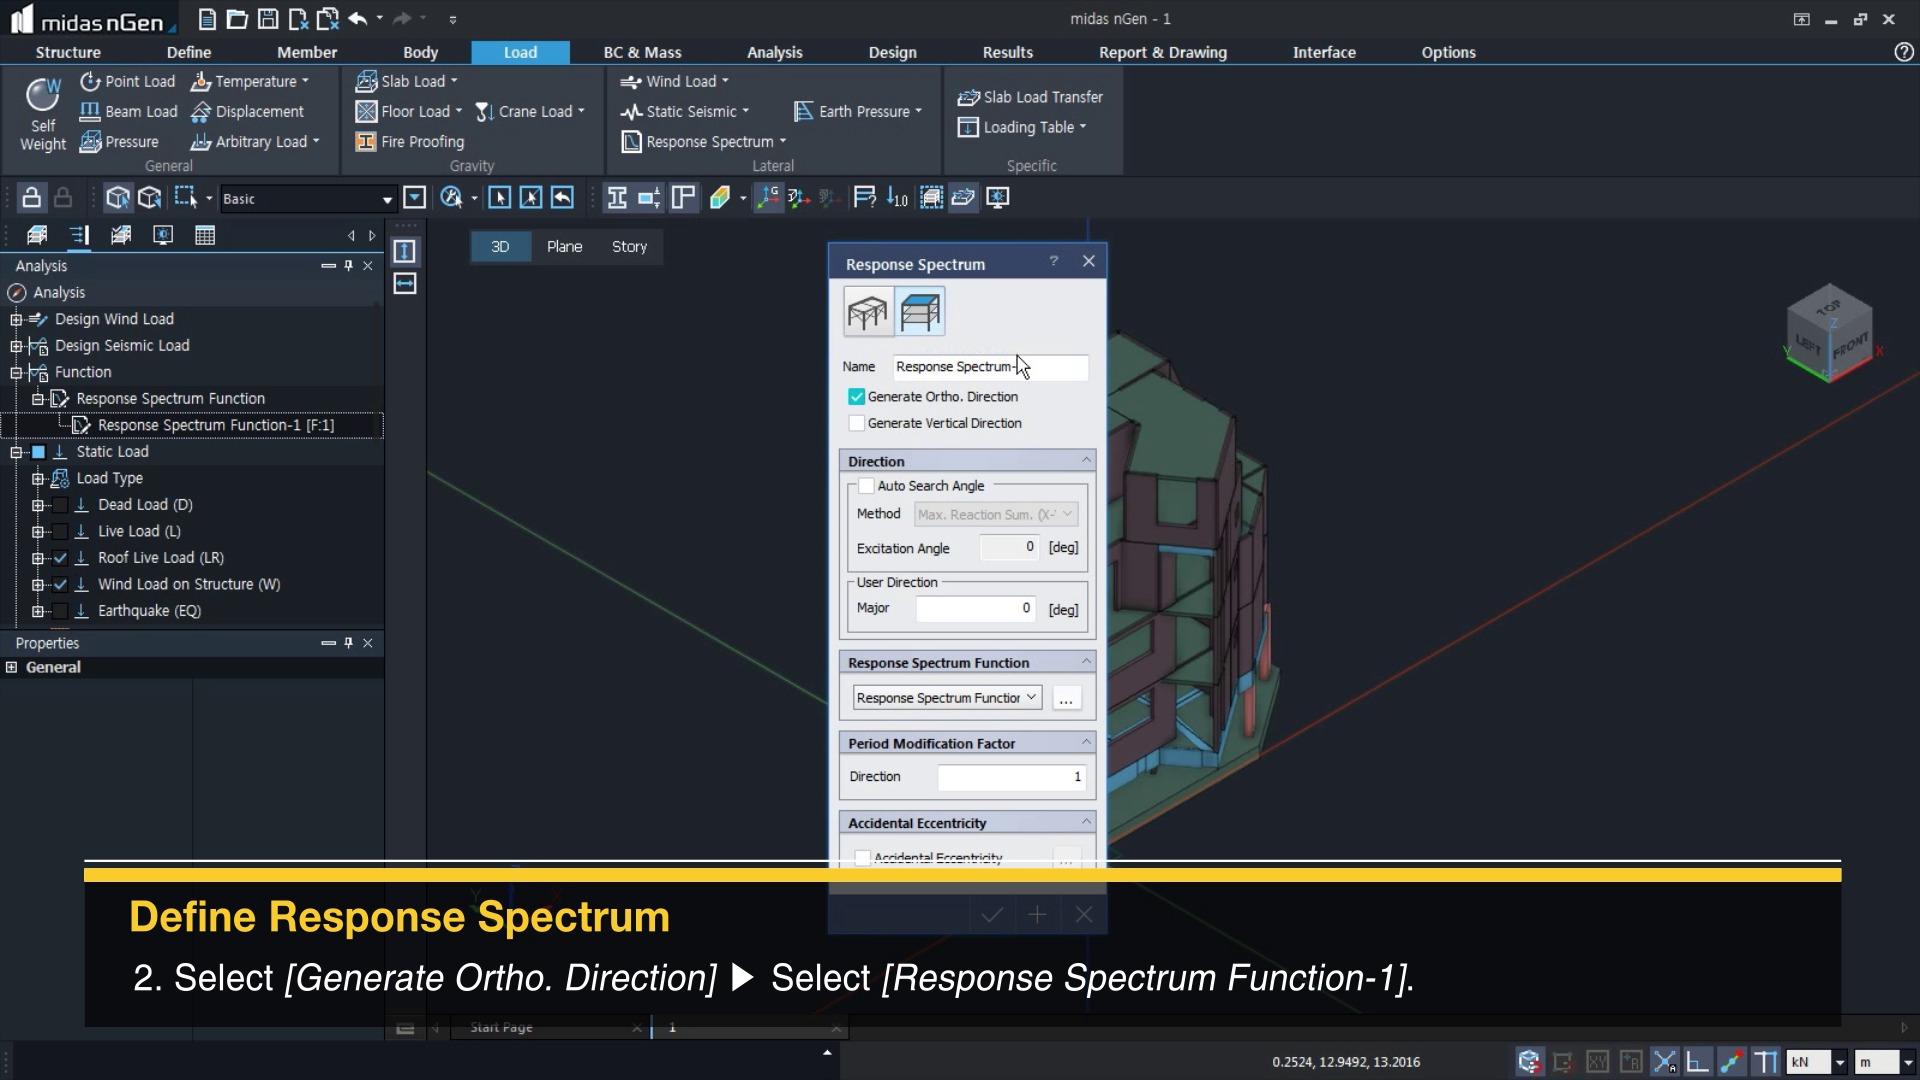Close the Response Spectrum dialog
The width and height of the screenshot is (1920, 1080).
click(1089, 262)
